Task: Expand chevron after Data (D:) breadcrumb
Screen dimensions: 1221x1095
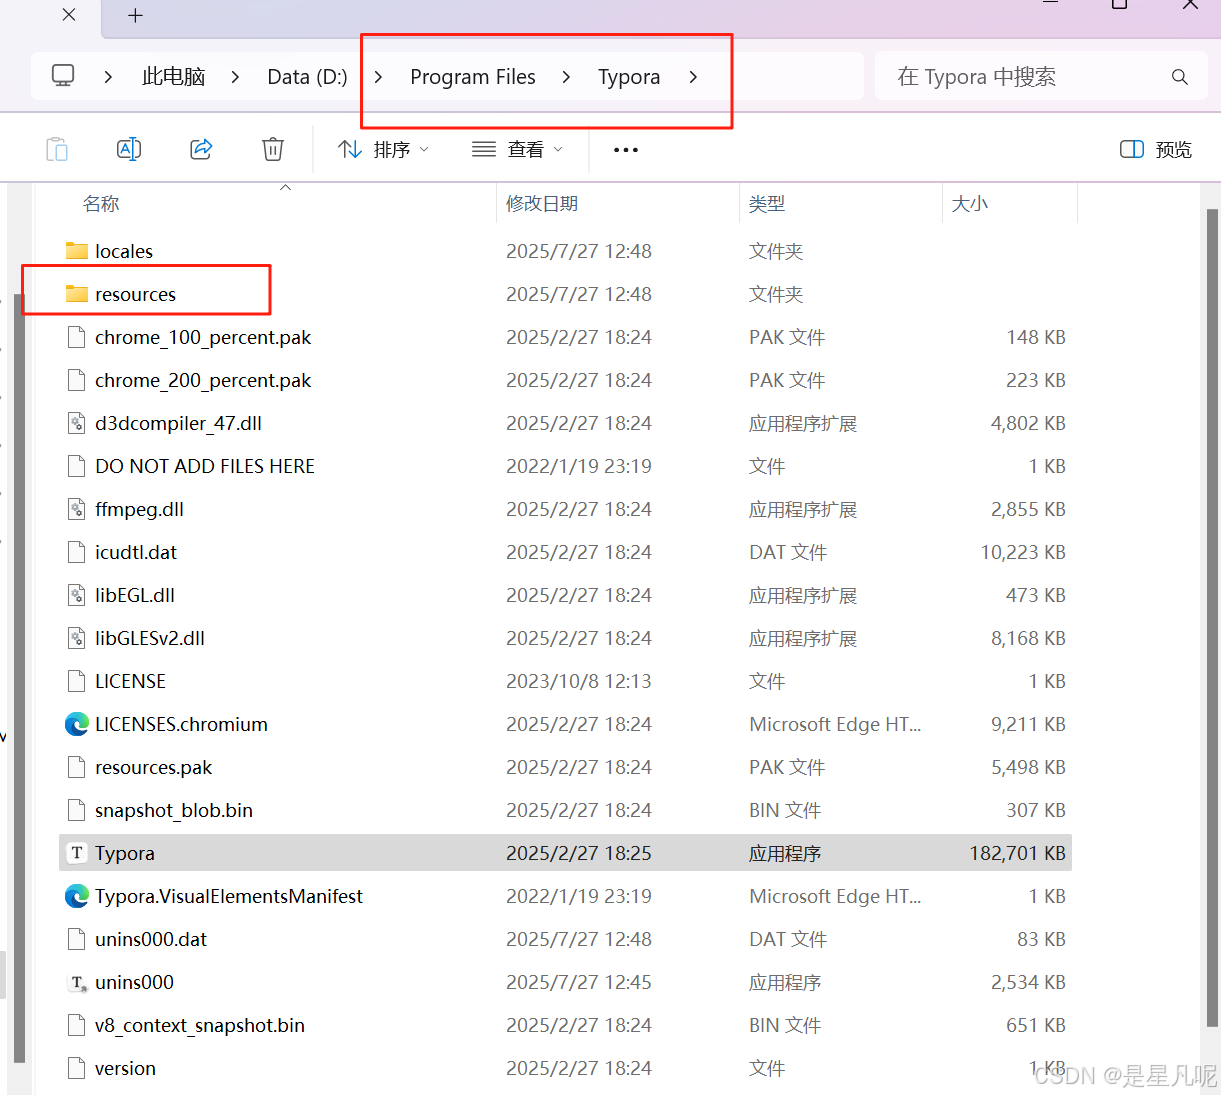Action: click(378, 77)
